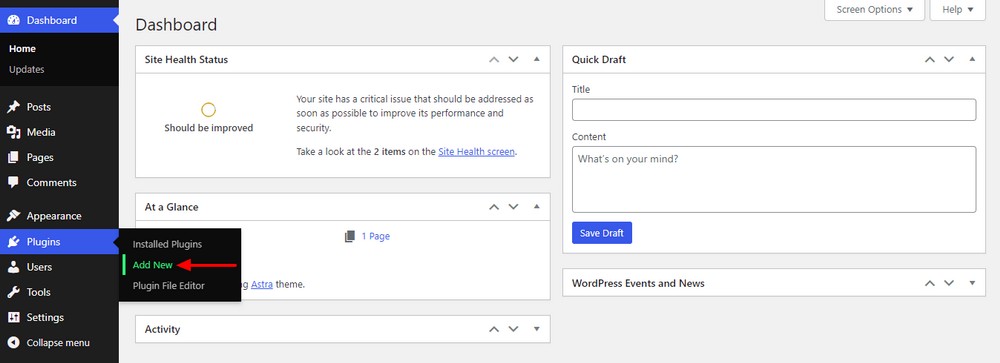Click the Plugins plug icon
Image resolution: width=1000 pixels, height=363 pixels.
coord(13,242)
